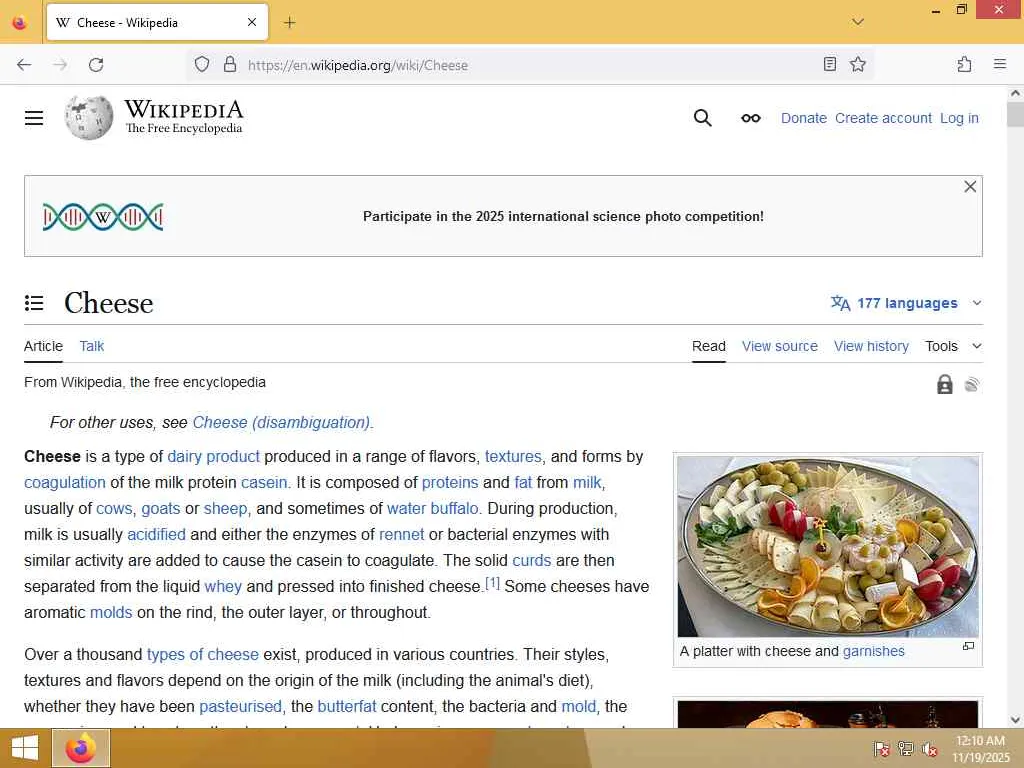Close the Cheese - Wikipedia tab
Screen dimensions: 1024x768
(252, 22)
